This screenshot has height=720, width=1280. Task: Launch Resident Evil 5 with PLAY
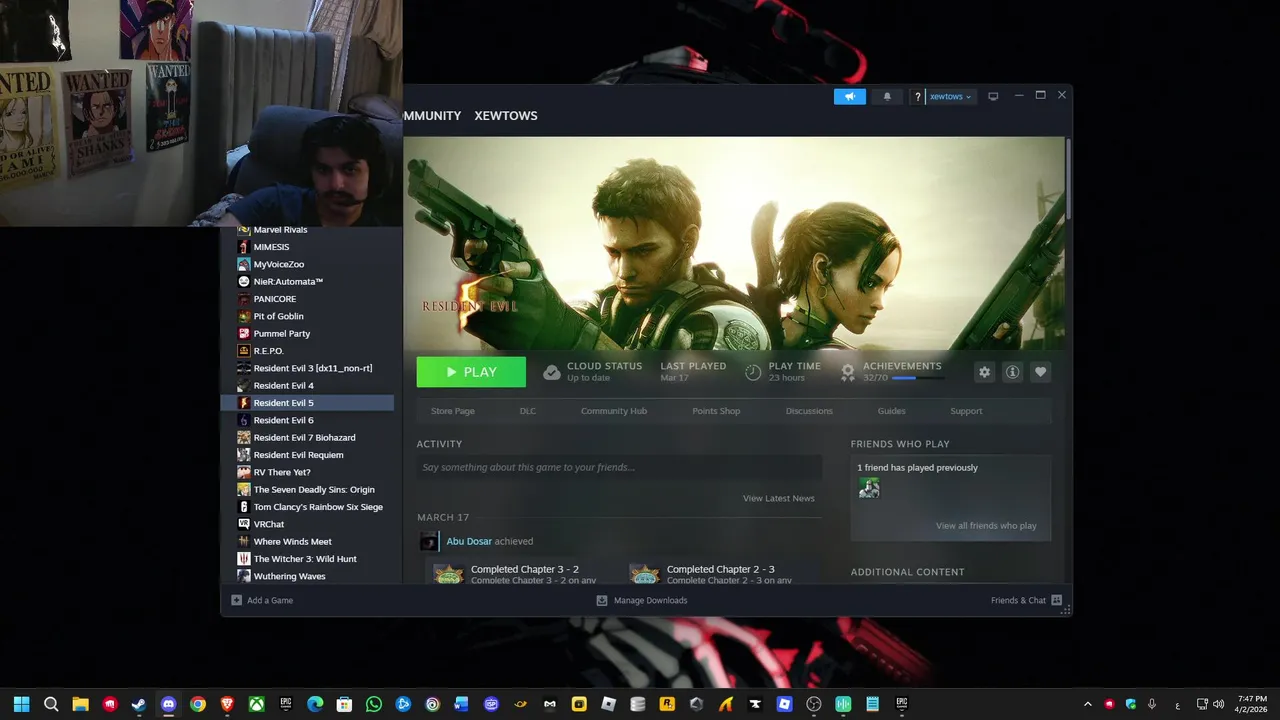pyautogui.click(x=471, y=372)
